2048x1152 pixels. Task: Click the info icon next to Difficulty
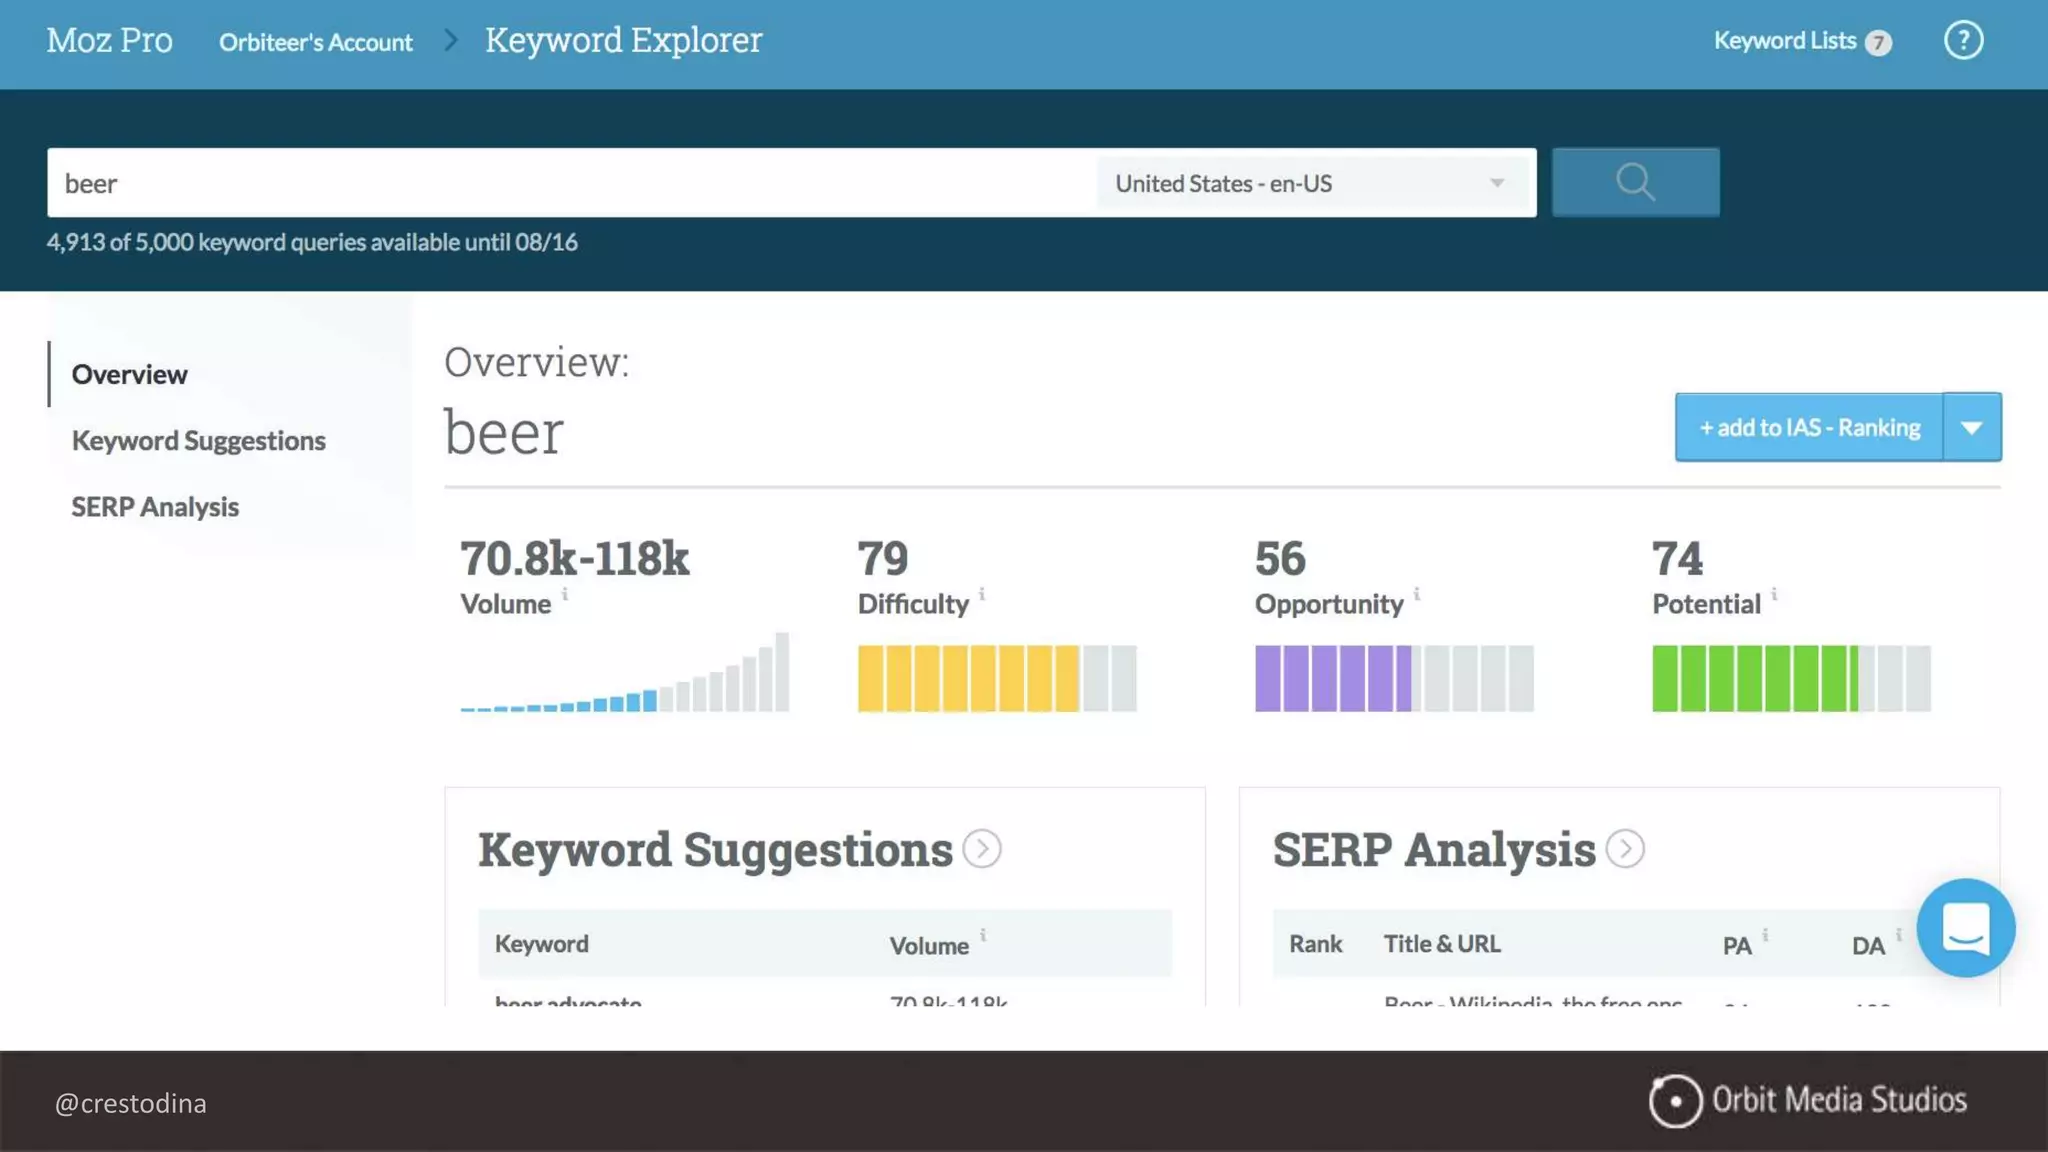pos(982,594)
